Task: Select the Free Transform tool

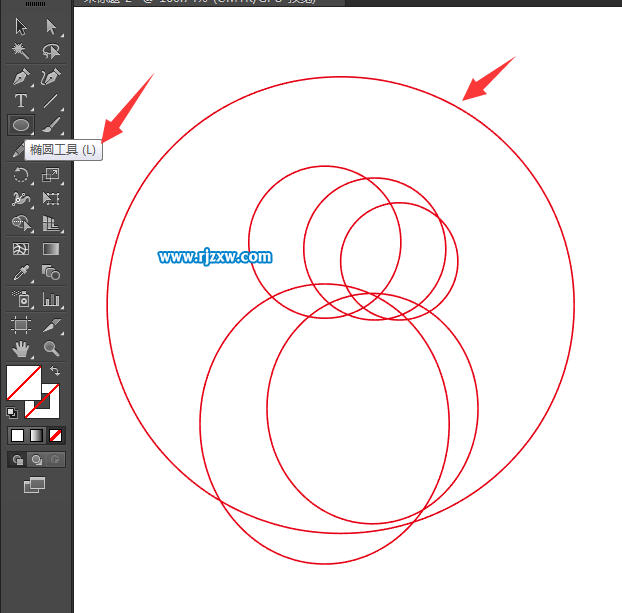Action: (51, 199)
